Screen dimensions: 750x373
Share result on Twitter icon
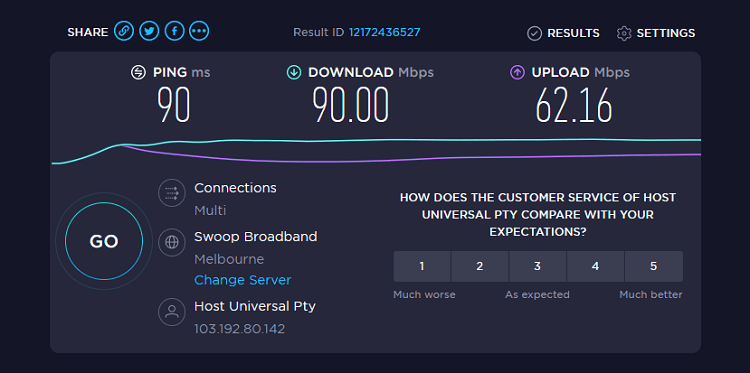tap(149, 32)
